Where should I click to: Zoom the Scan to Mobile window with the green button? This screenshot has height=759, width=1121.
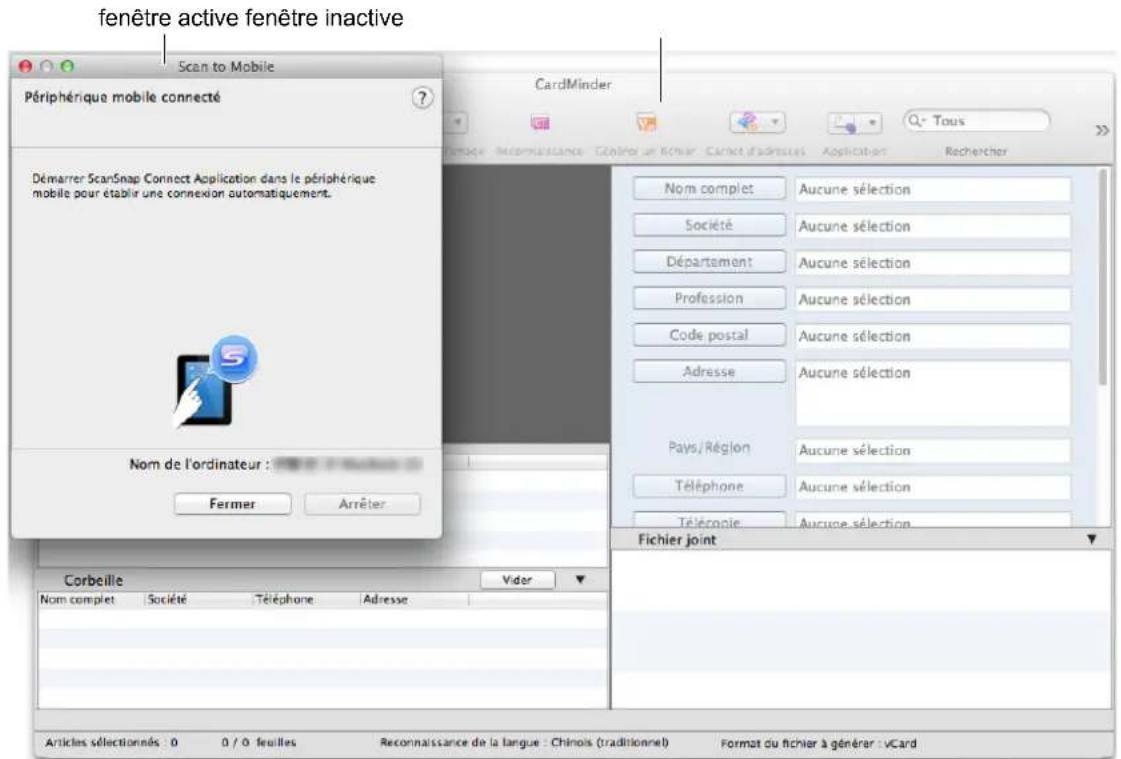tap(67, 66)
